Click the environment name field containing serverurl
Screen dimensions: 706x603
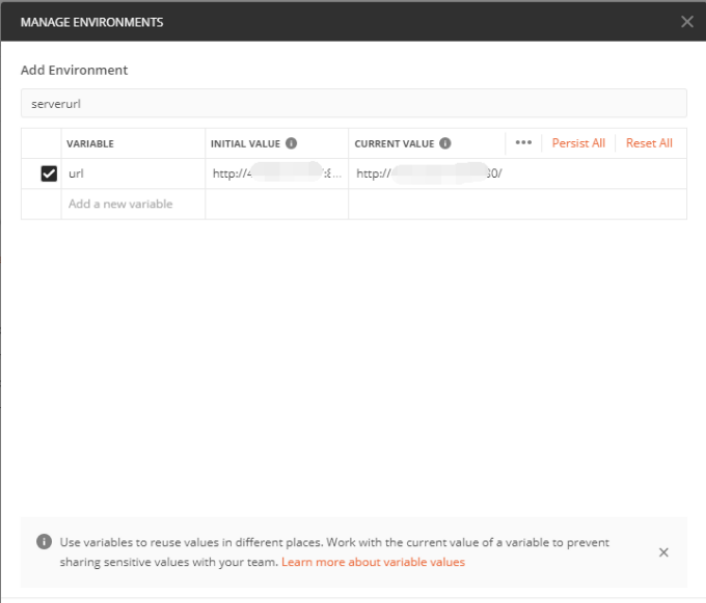point(353,104)
